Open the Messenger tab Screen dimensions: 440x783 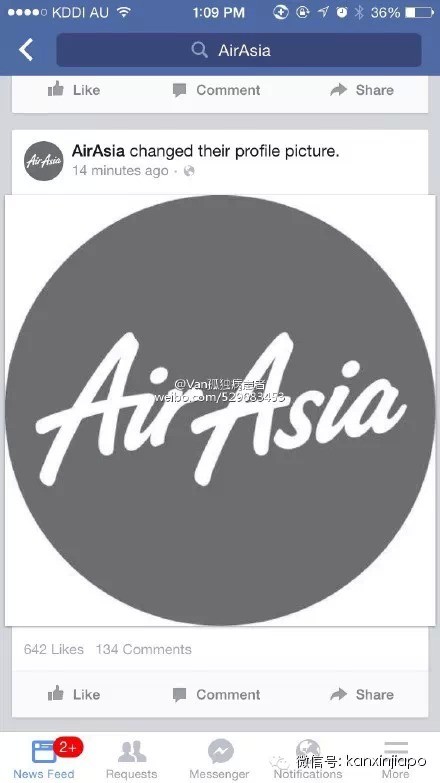point(220,758)
